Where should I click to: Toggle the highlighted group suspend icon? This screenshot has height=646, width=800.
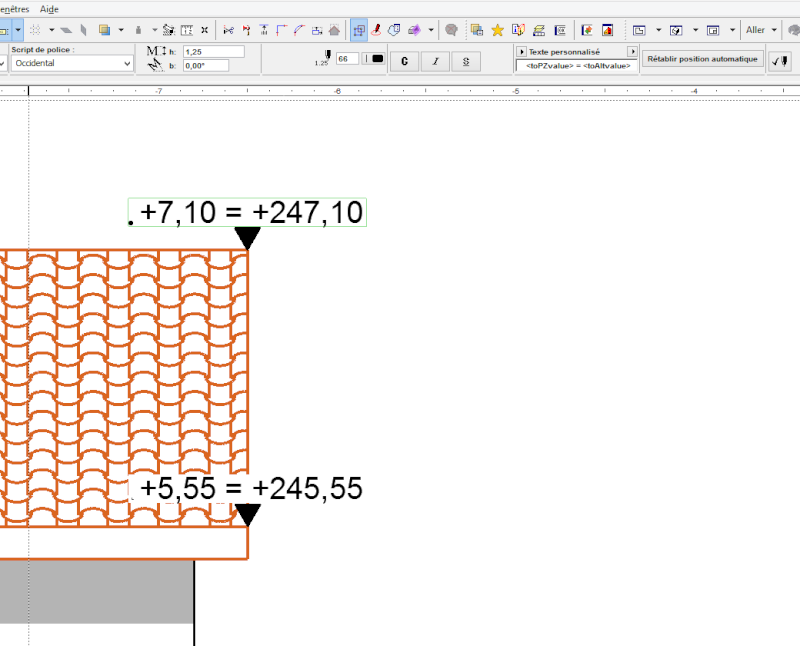pyautogui.click(x=359, y=30)
